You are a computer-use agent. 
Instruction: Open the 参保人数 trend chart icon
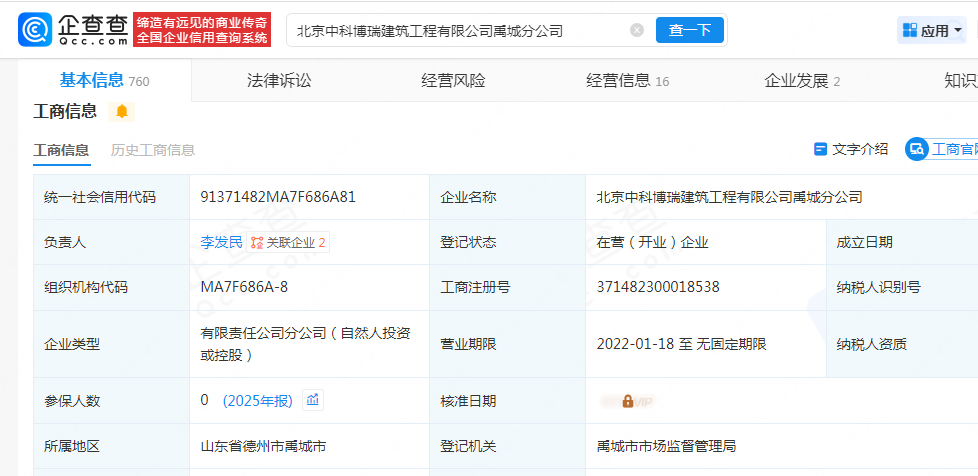(313, 400)
